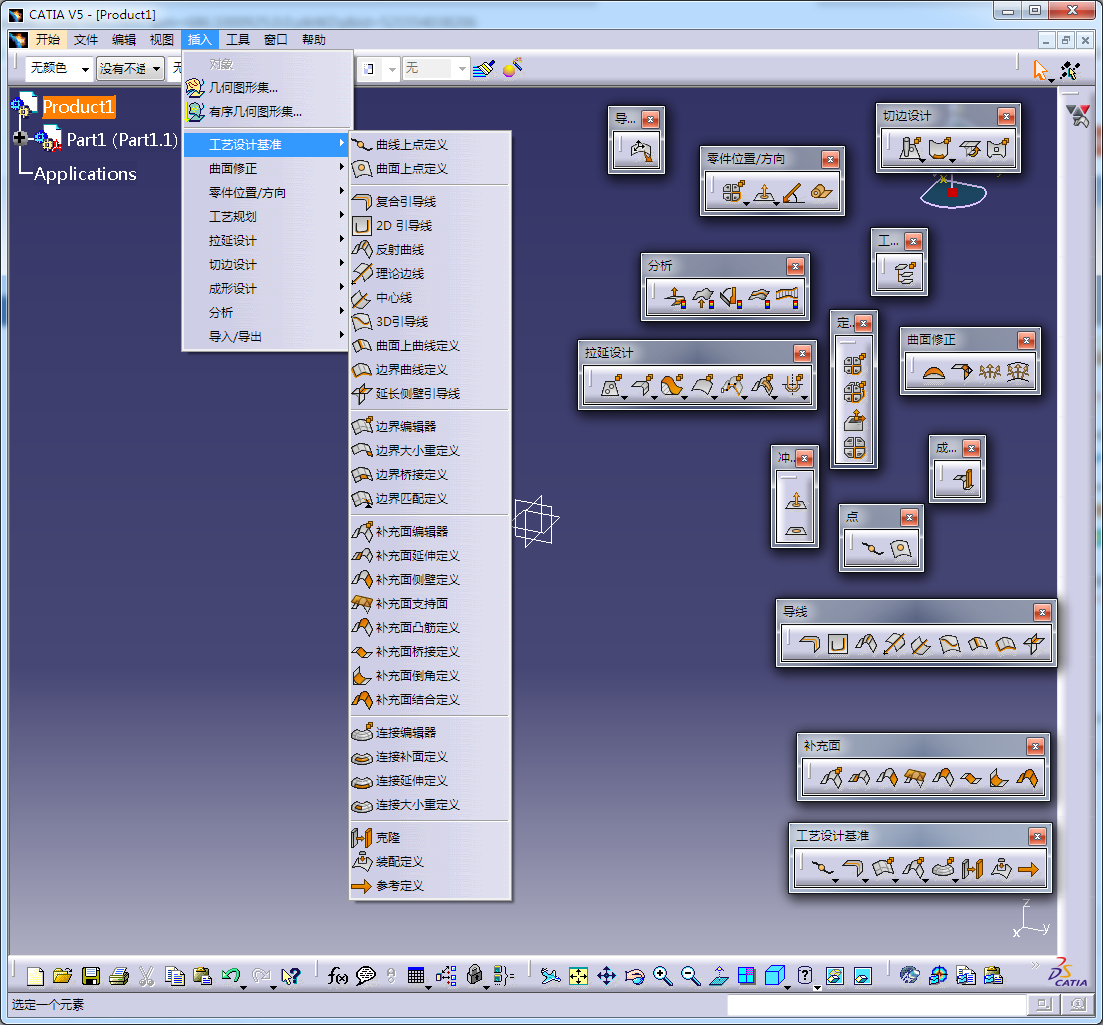
Task: Activate Fly Mode with the airplane icon
Action: 549,974
